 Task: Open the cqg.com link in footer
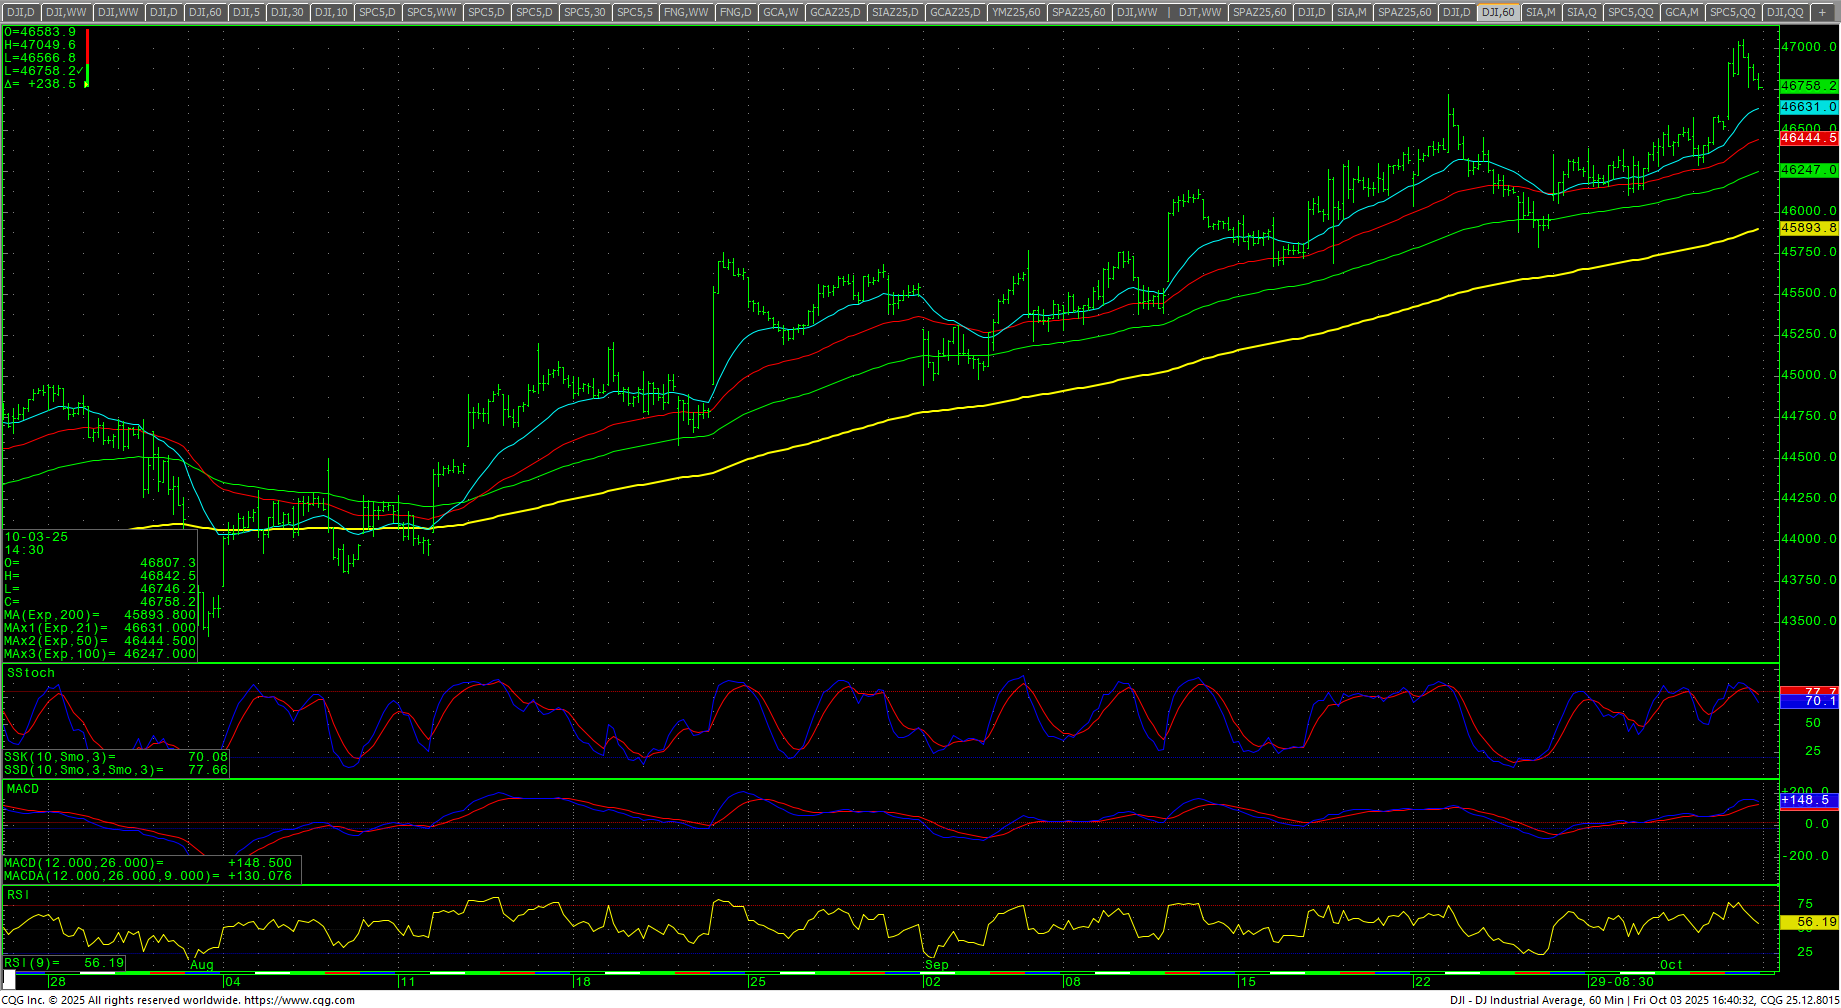pos(299,1000)
